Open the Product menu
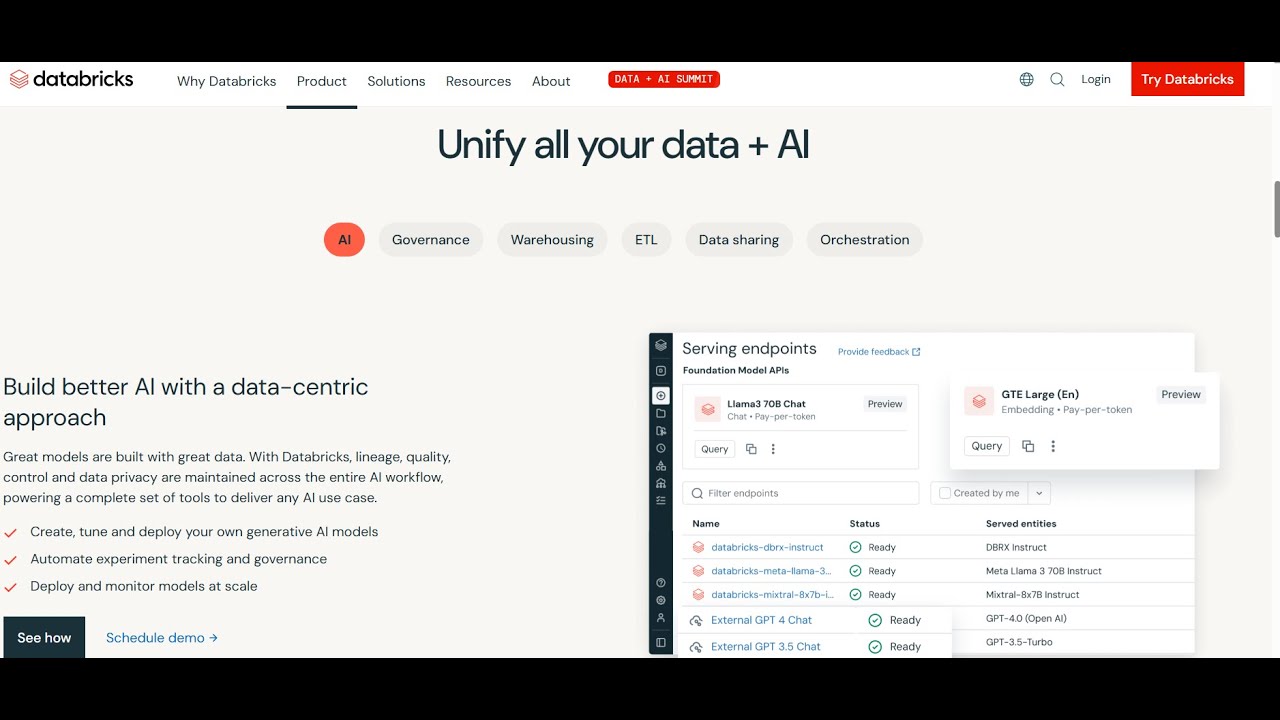The height and width of the screenshot is (720, 1280). (x=322, y=81)
